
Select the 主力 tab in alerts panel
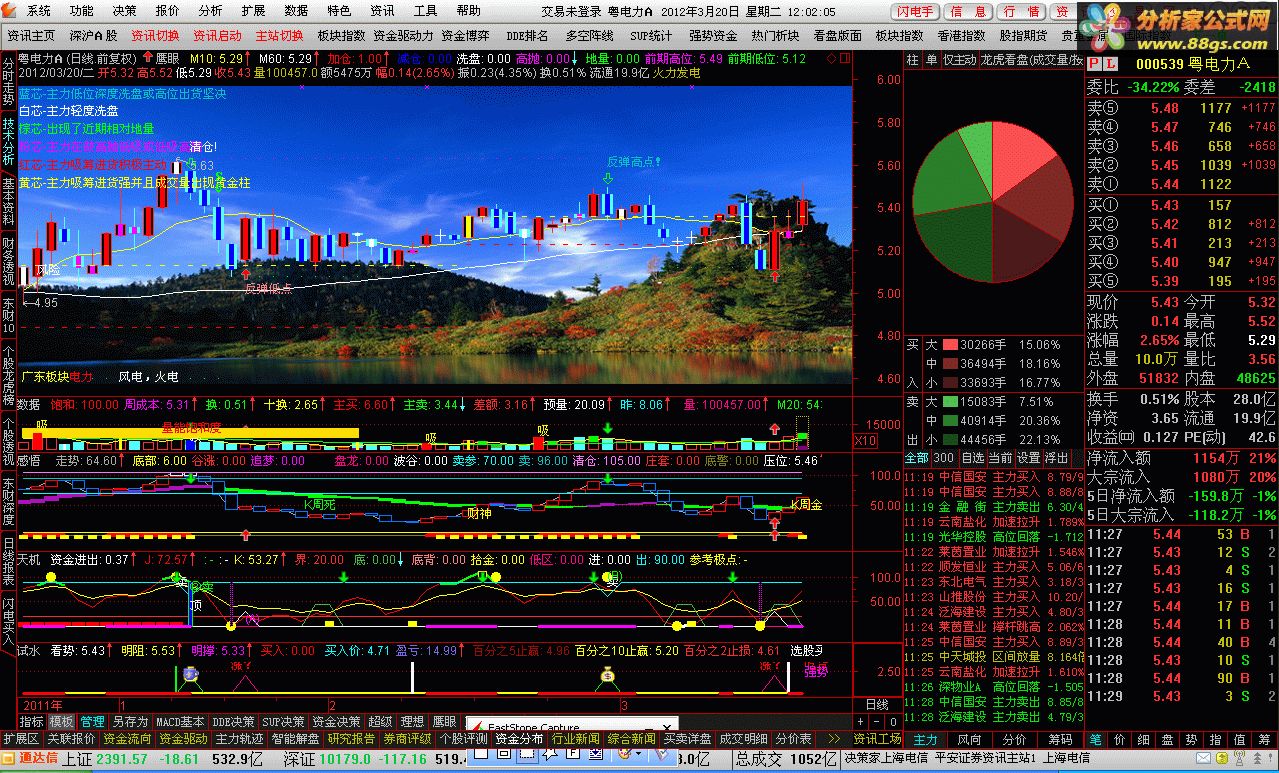pos(926,739)
